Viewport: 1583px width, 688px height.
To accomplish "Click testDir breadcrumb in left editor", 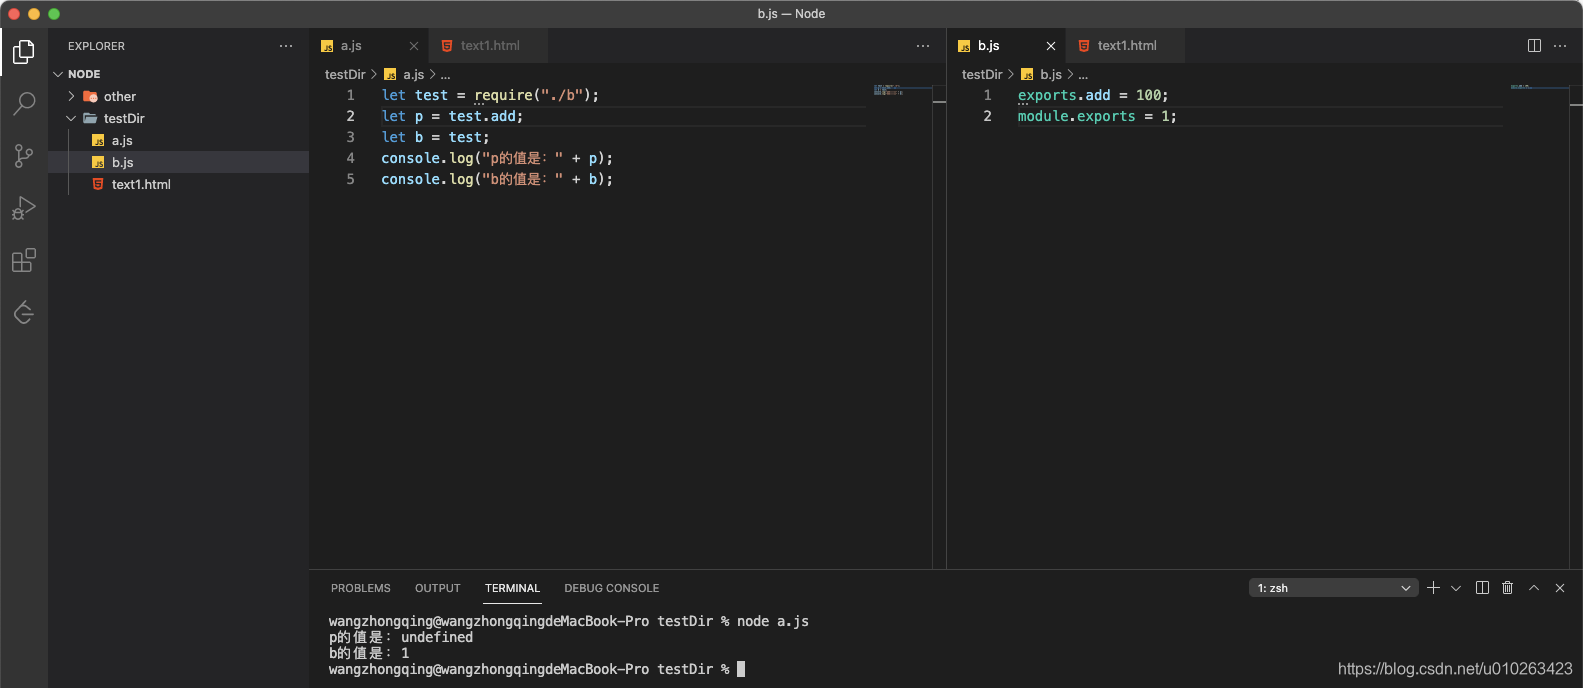I will tap(345, 74).
